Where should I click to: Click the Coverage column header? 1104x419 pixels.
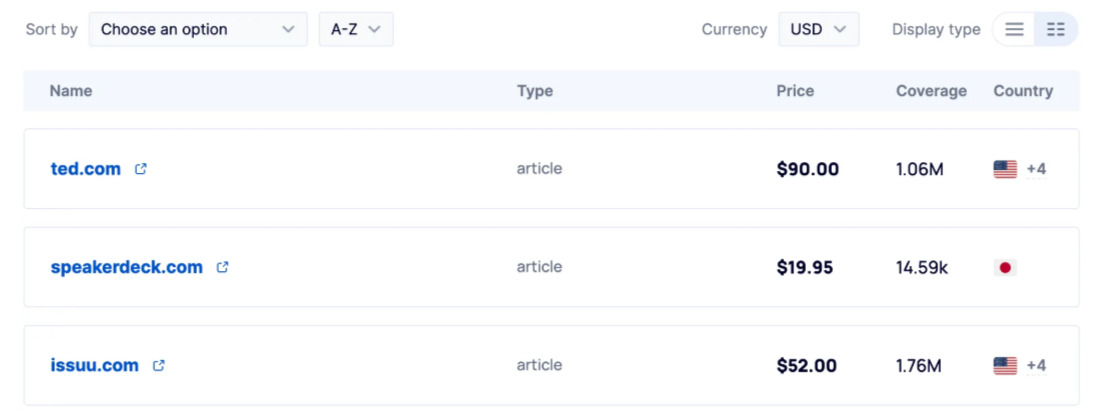pos(931,91)
